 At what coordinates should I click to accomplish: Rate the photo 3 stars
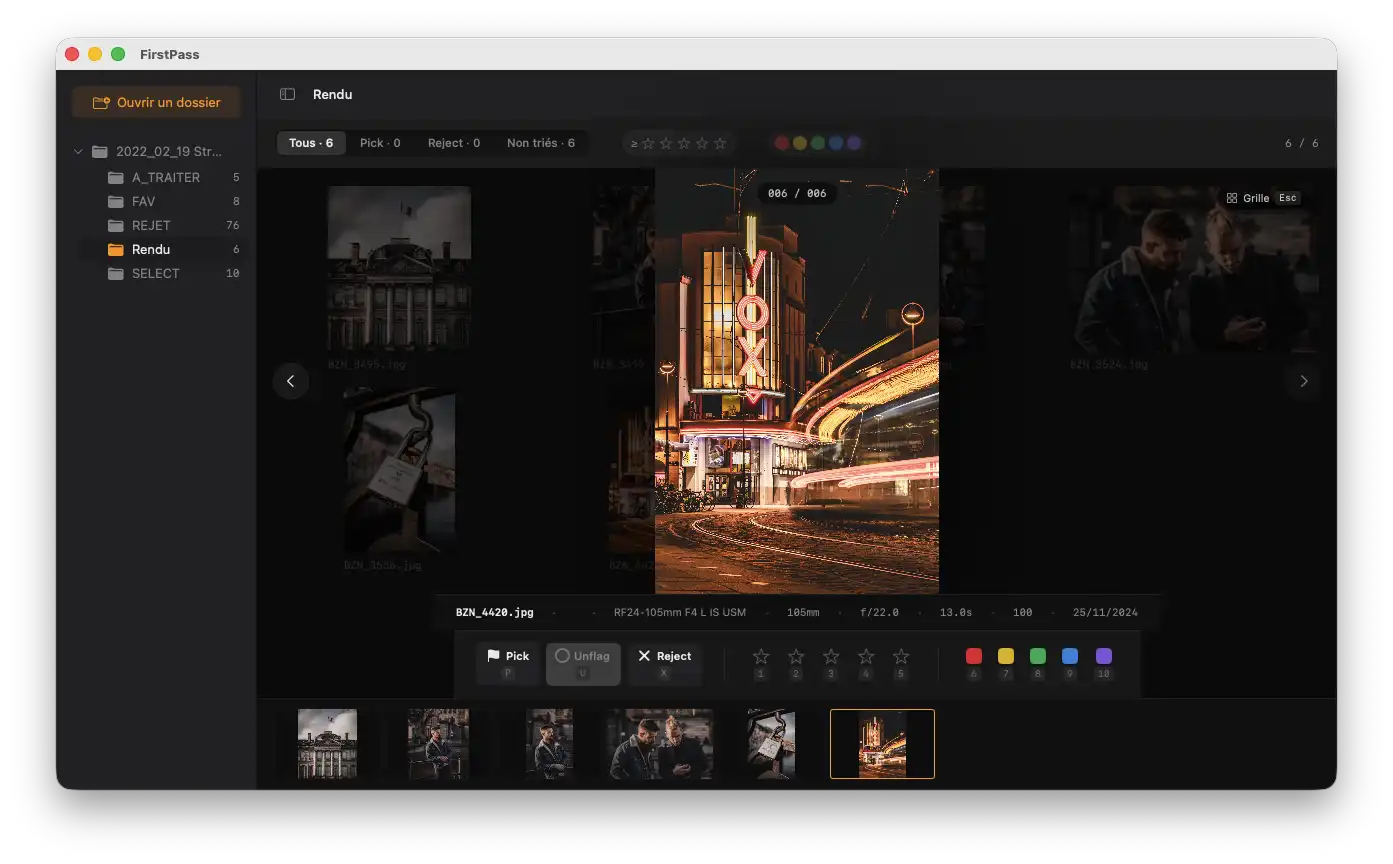tap(831, 656)
